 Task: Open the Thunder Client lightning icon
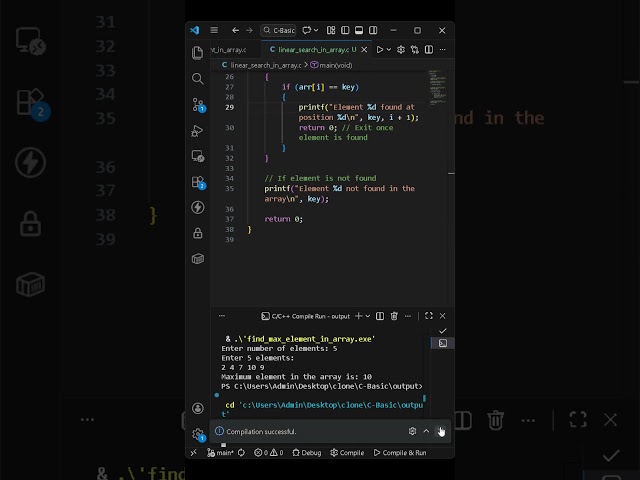coord(198,207)
